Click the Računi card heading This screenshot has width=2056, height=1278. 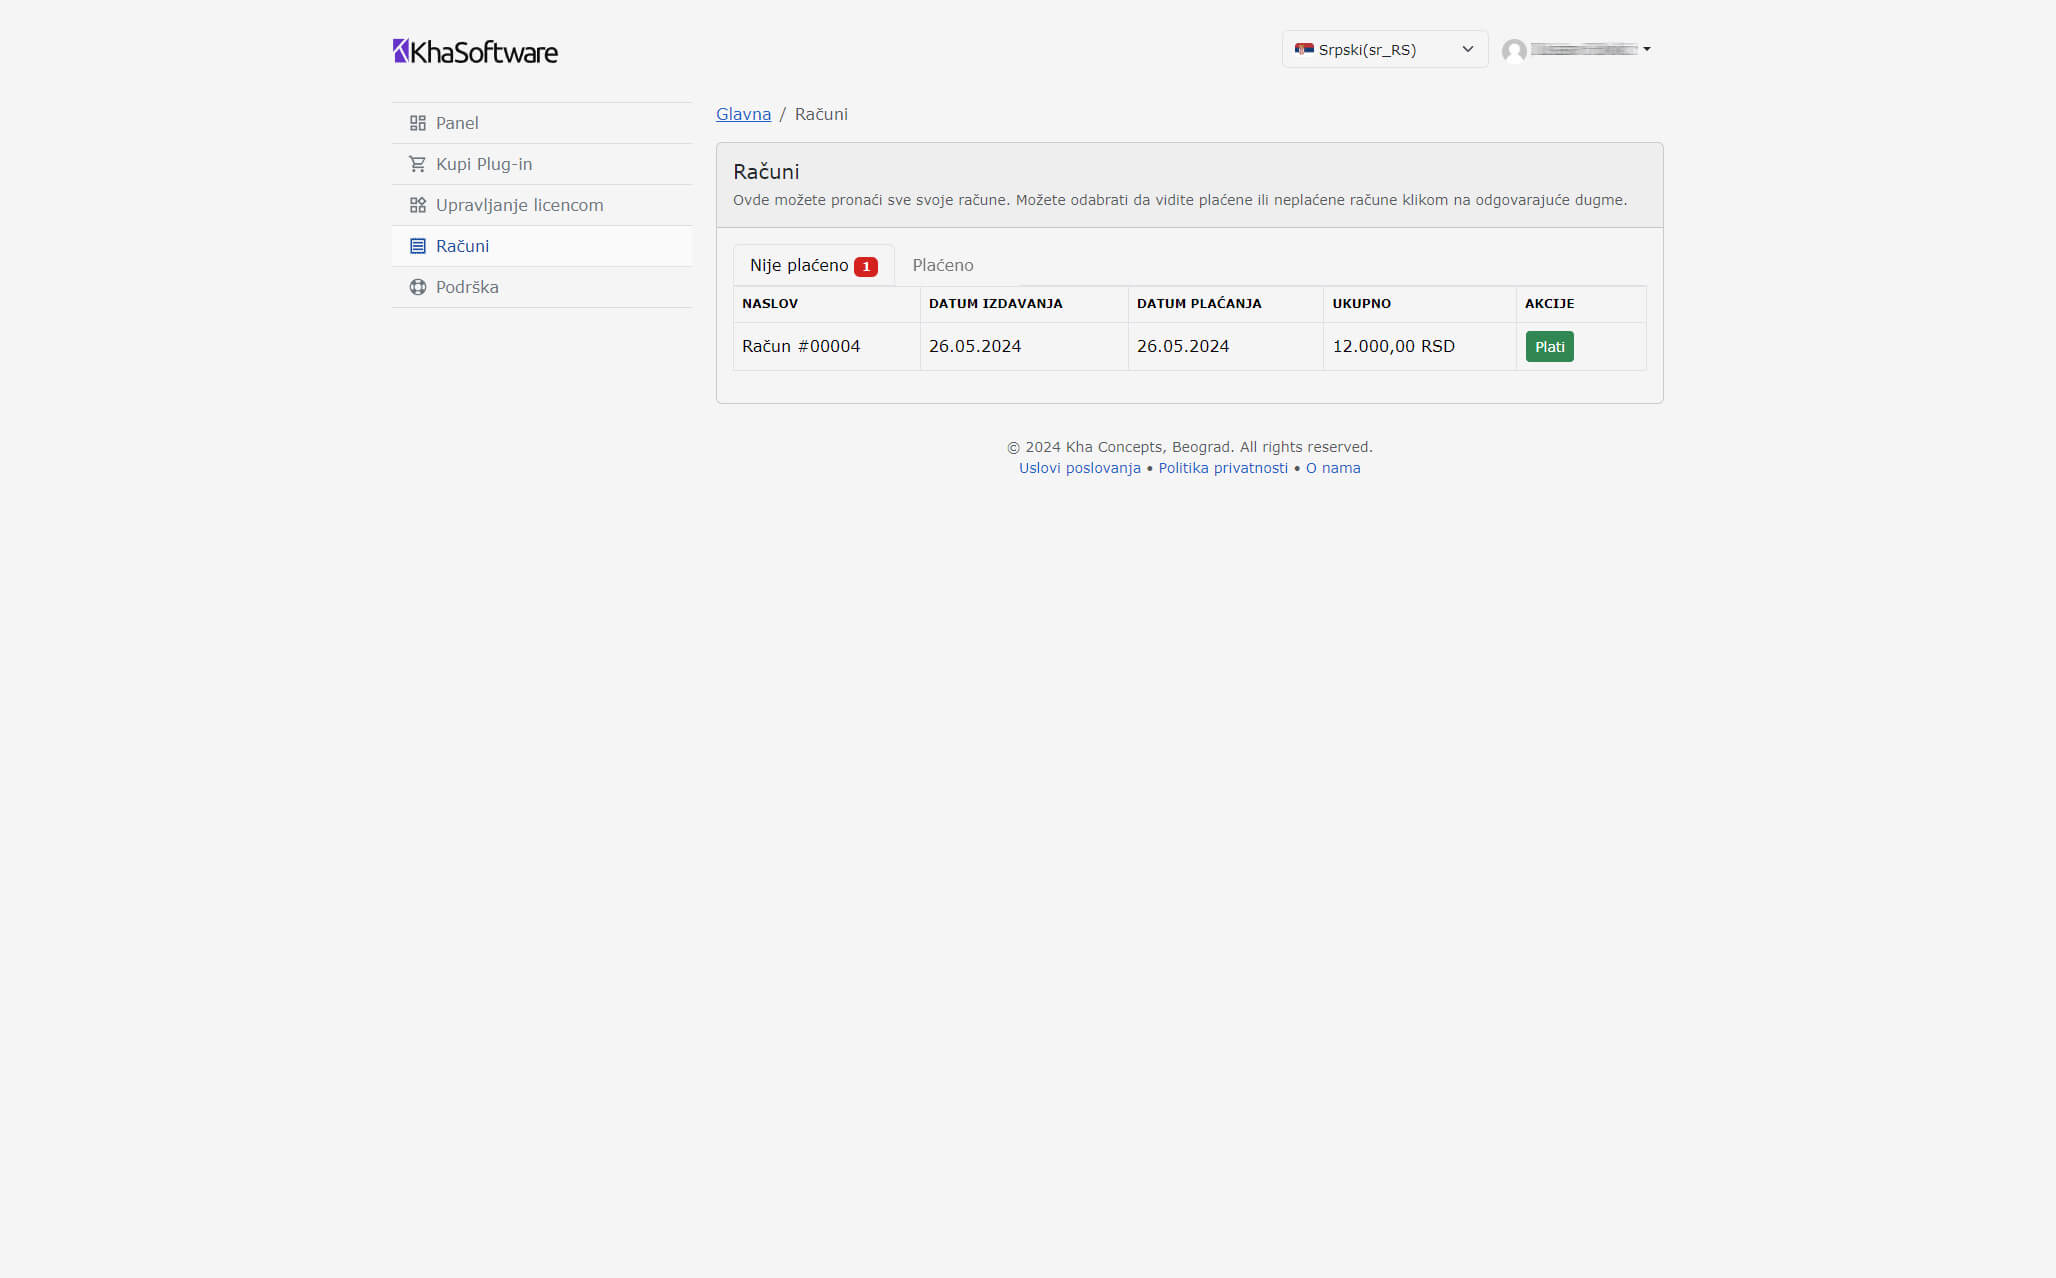pos(766,171)
